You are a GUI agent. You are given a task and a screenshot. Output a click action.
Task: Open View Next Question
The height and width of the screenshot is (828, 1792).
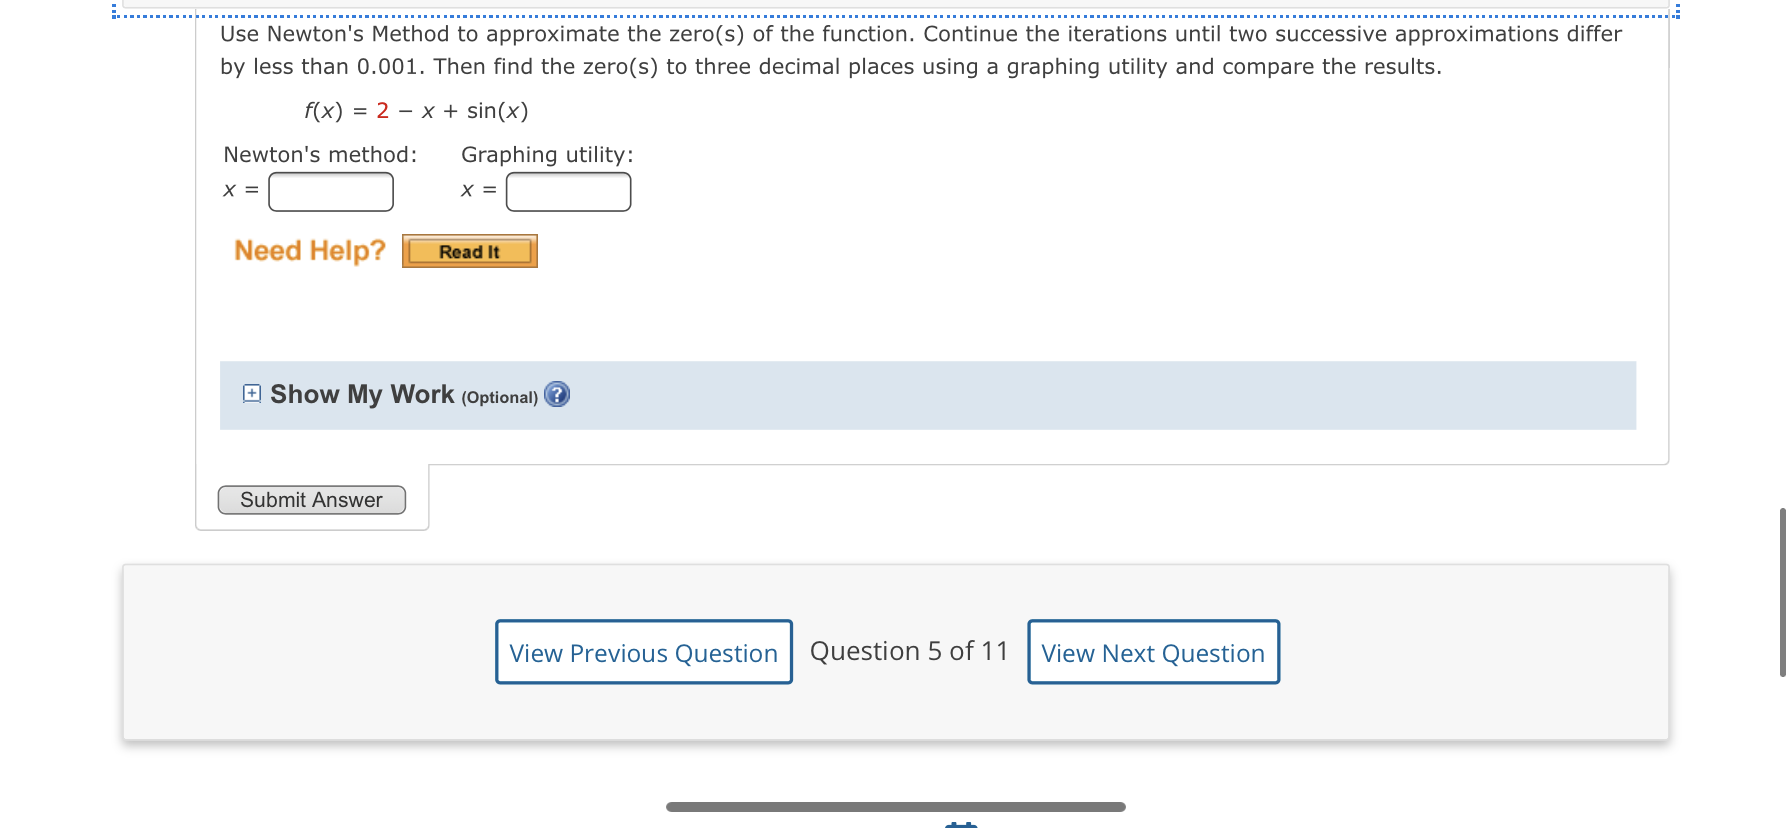[x=1152, y=652]
